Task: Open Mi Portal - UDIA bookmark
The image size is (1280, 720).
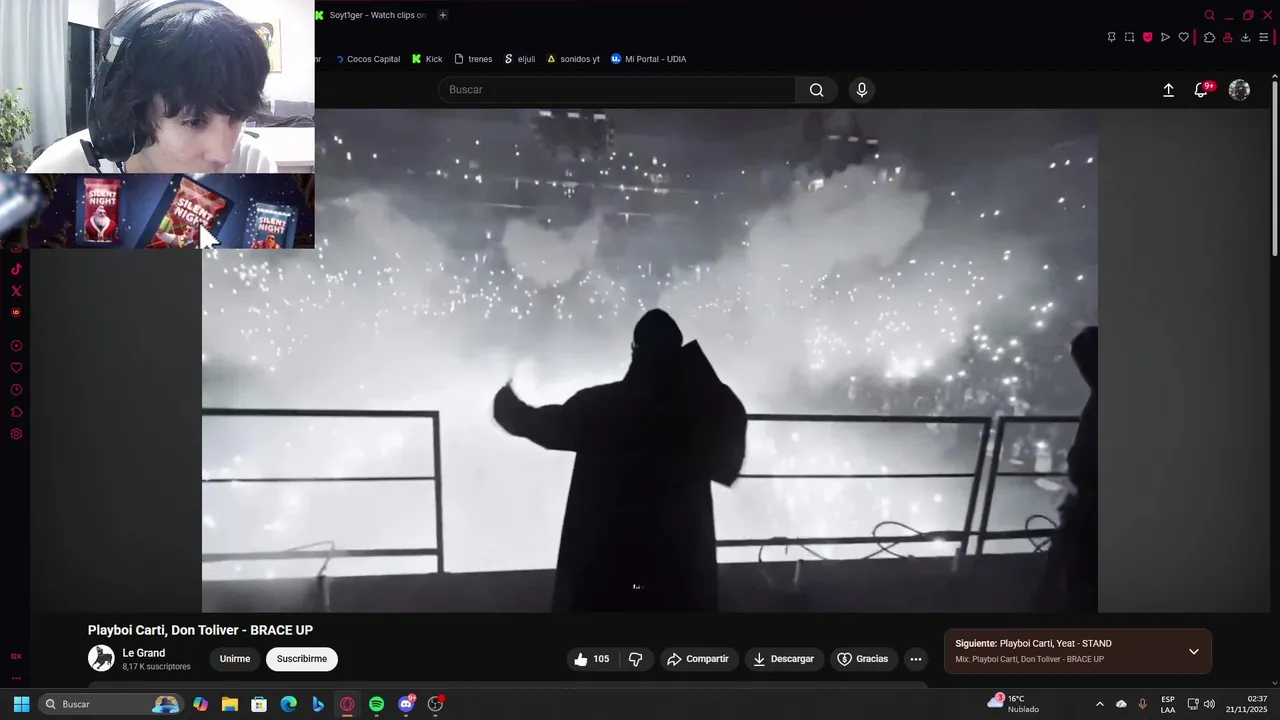Action: click(648, 59)
